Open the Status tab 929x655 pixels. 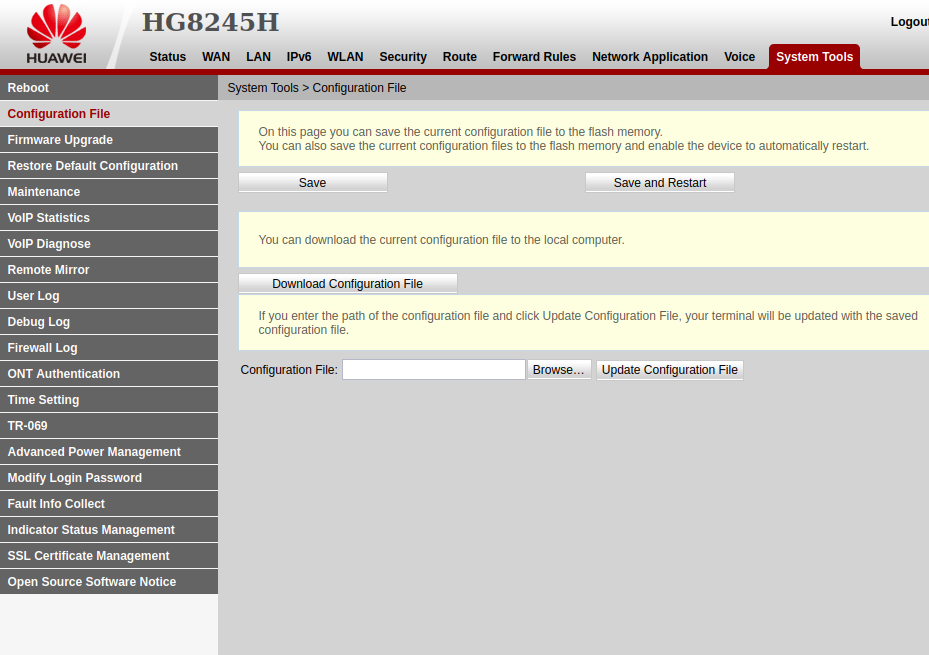point(168,57)
